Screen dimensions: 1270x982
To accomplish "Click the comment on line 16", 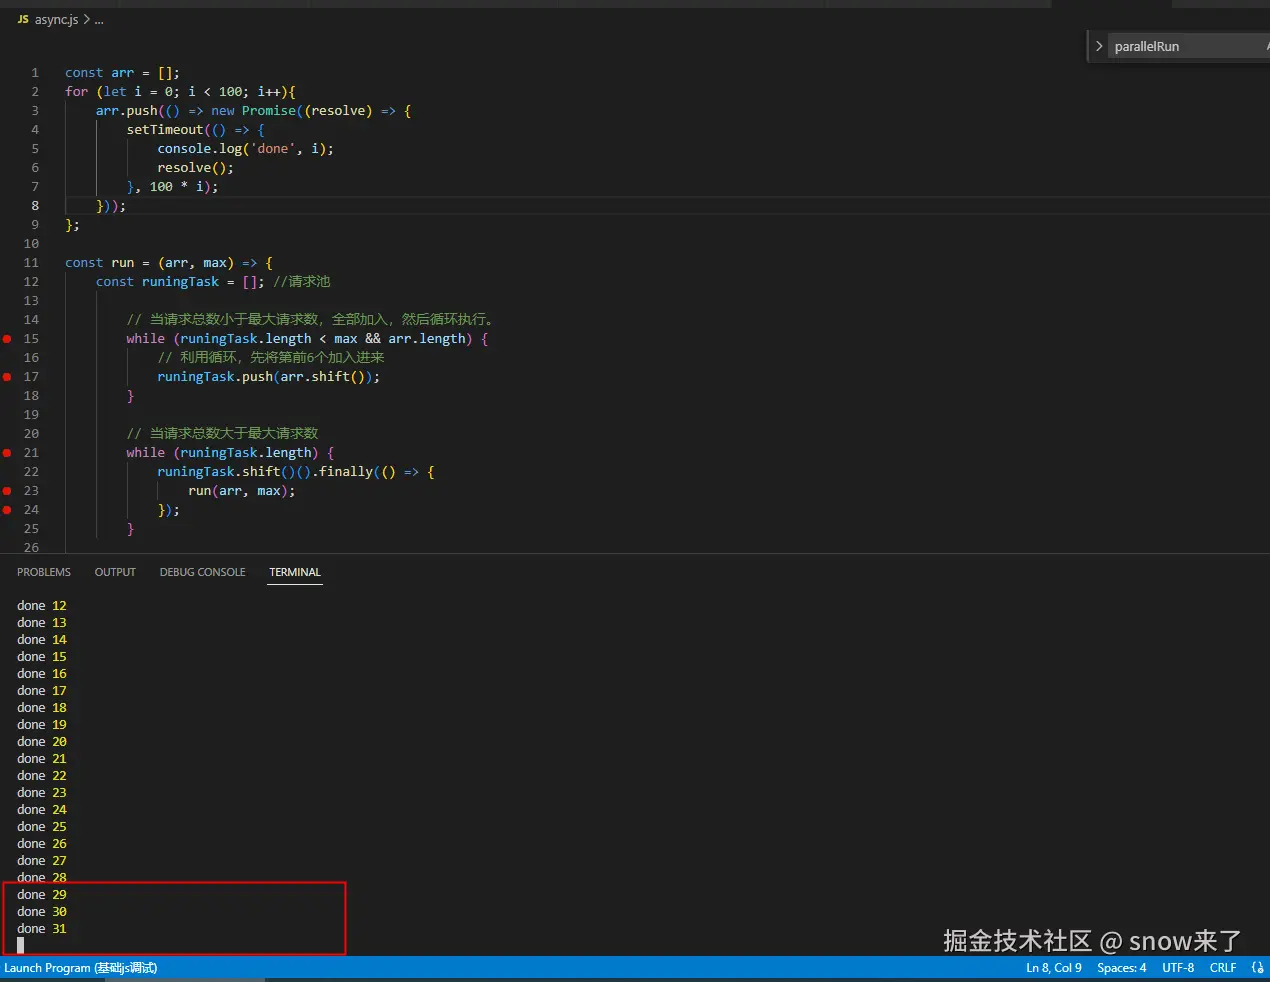I will (x=270, y=358).
